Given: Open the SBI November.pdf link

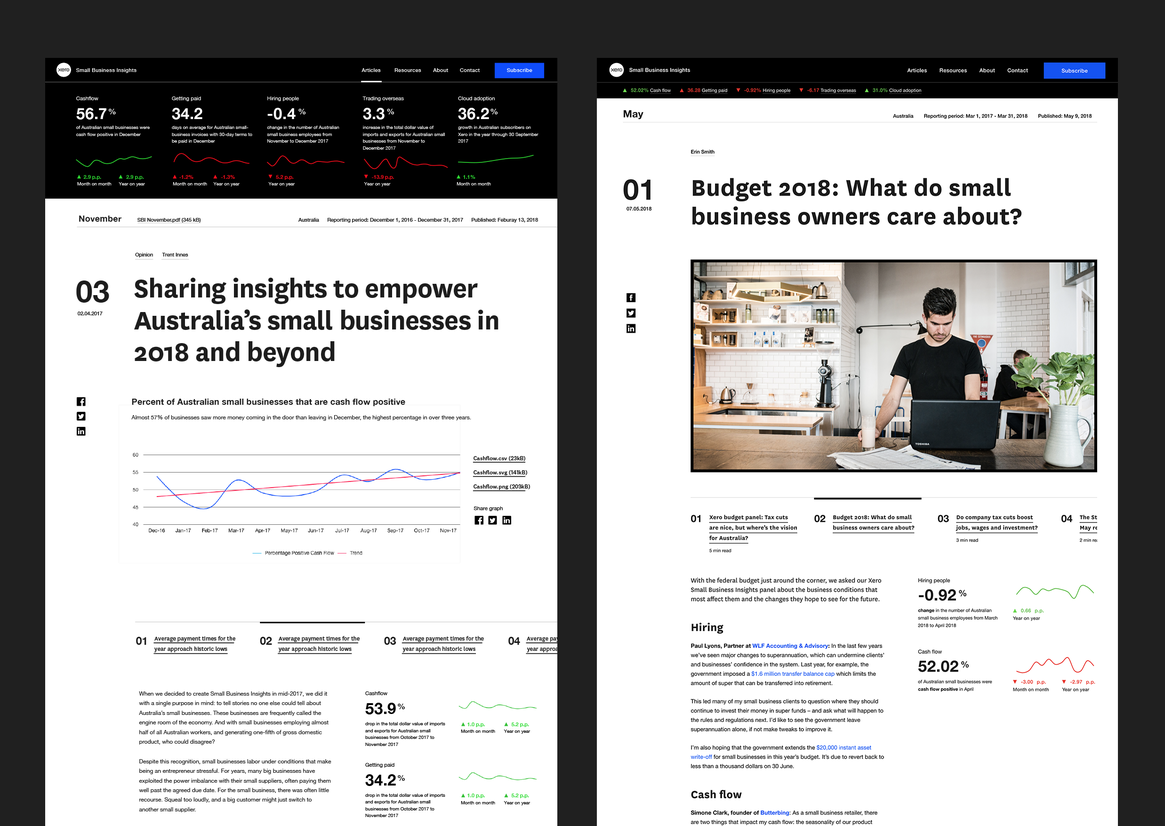Looking at the screenshot, I should 169,219.
